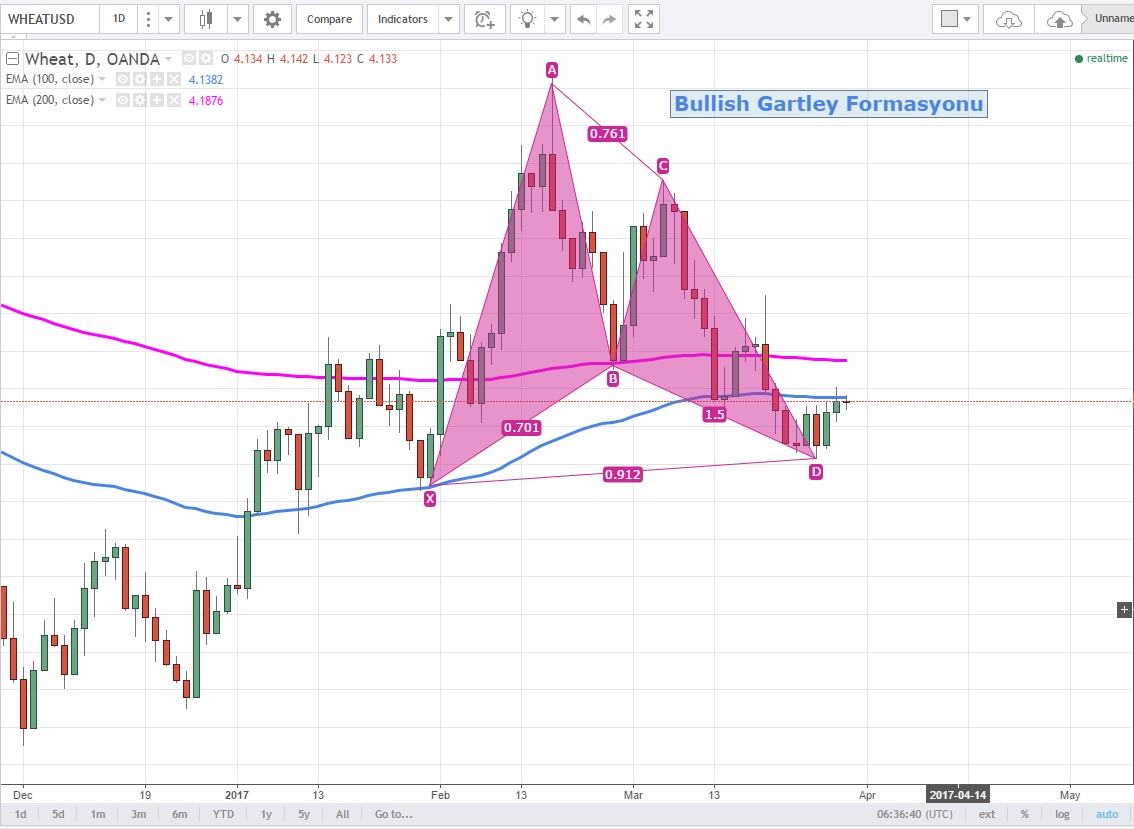Viewport: 1134px width, 829px height.
Task: Hide the EMA 100 indicator
Action: tap(123, 79)
